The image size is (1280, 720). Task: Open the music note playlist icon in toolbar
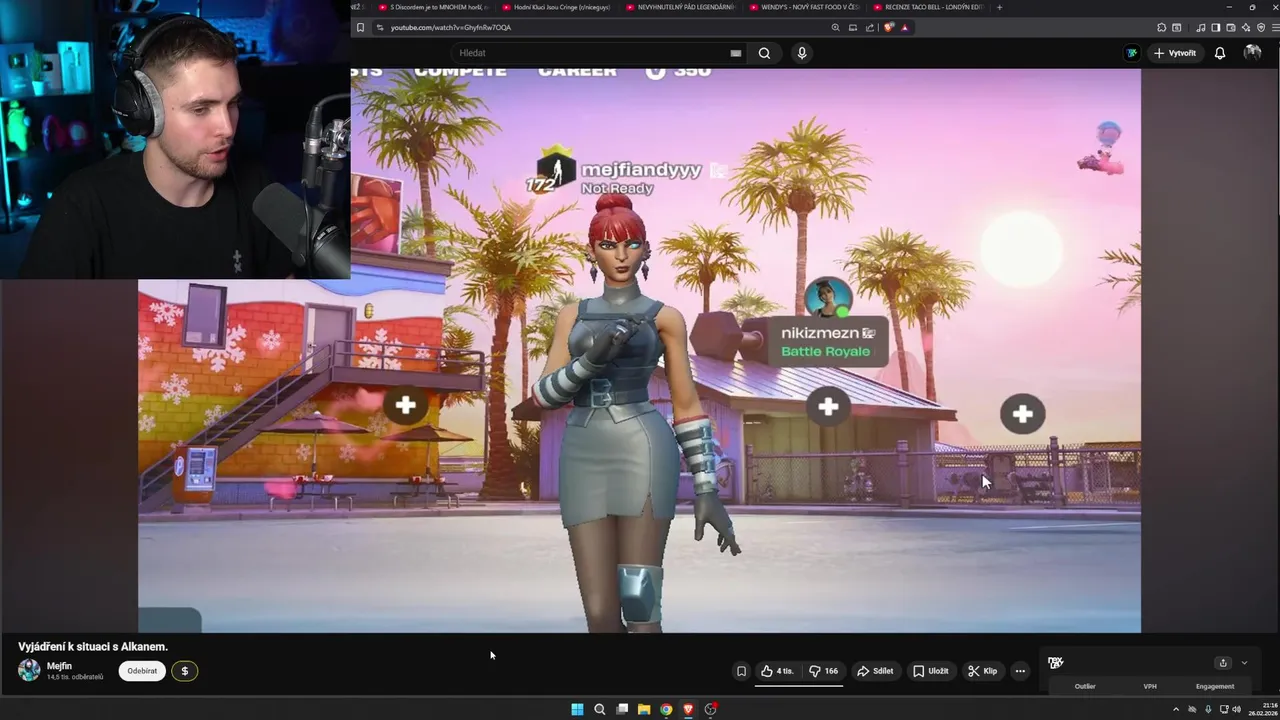[1201, 27]
